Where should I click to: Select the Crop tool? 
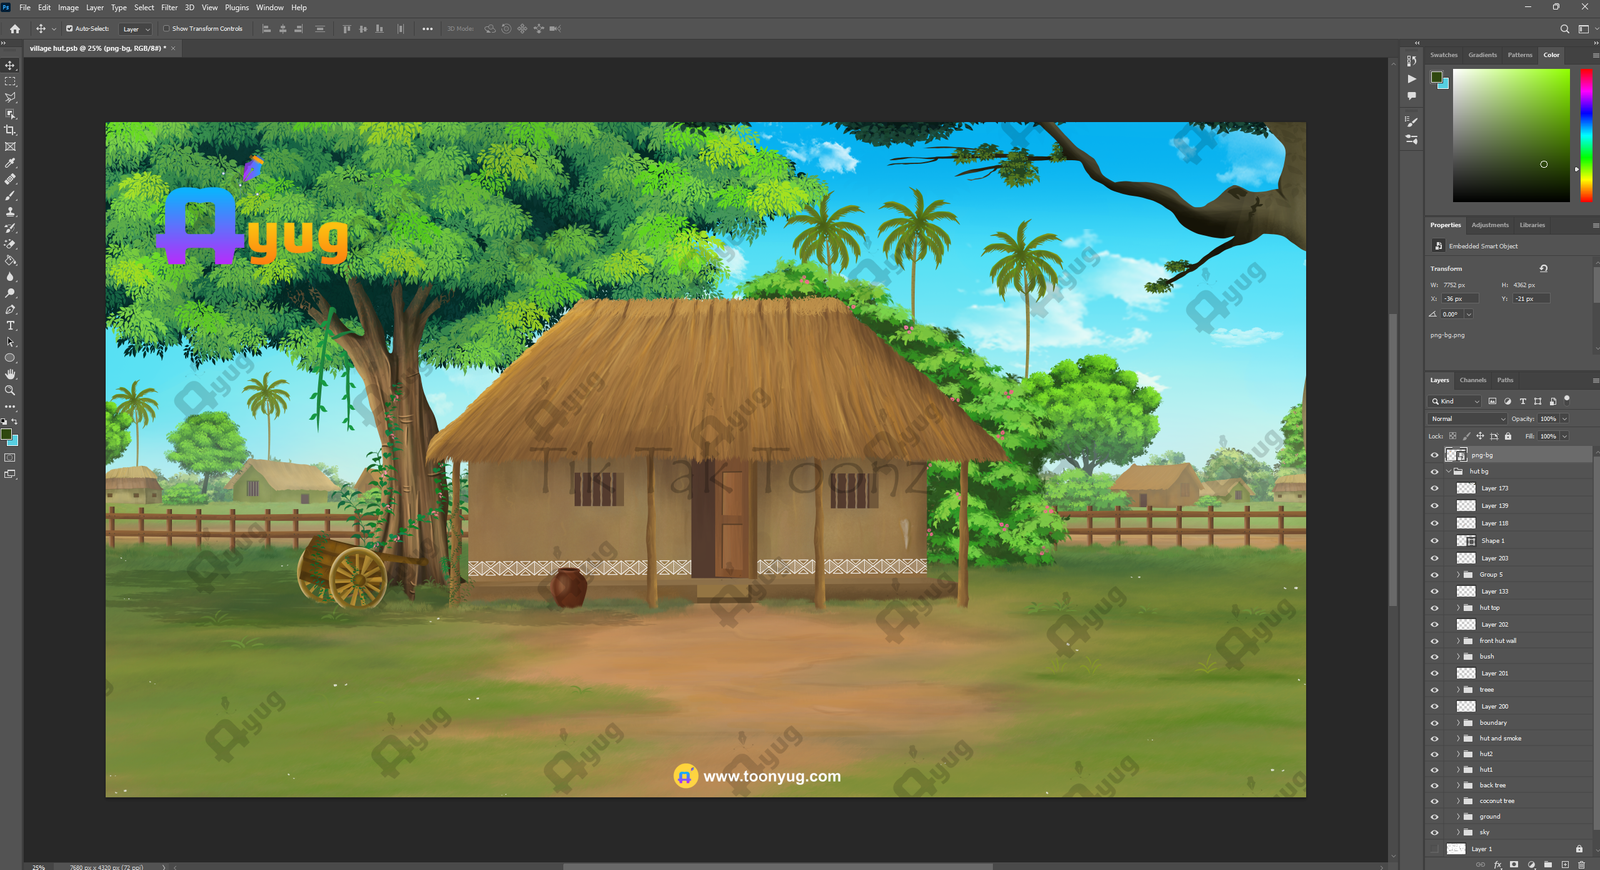click(x=10, y=130)
